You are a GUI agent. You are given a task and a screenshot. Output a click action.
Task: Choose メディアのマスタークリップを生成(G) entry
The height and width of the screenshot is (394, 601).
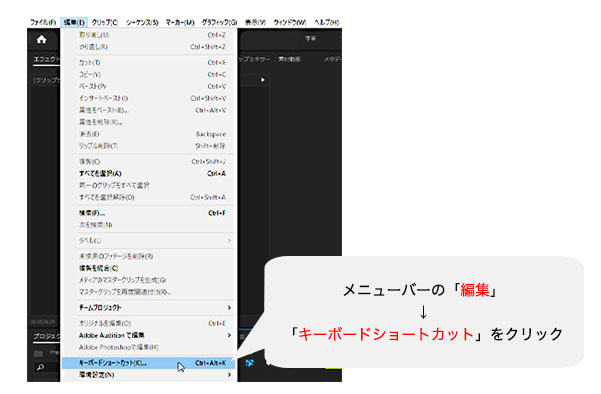coord(149,280)
